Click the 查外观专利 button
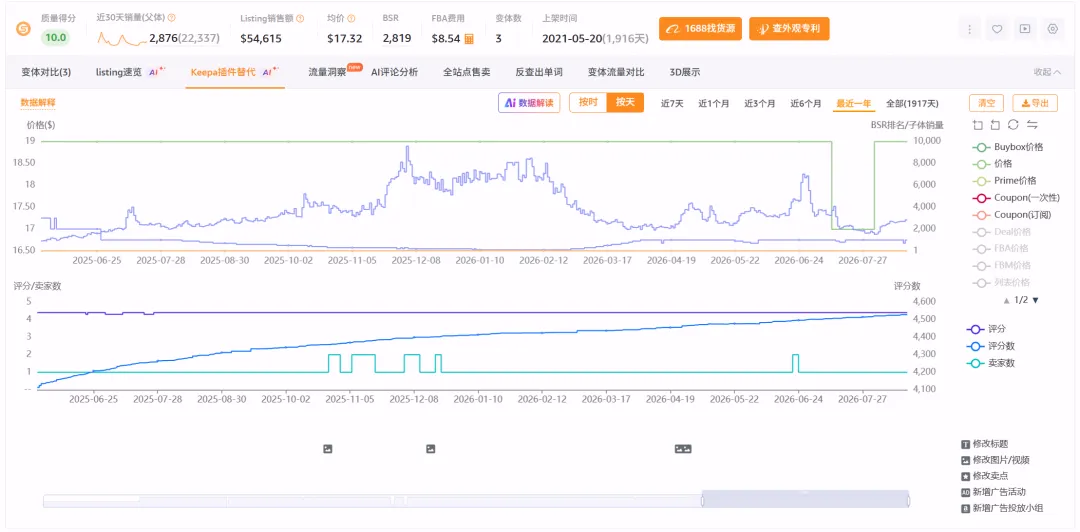This screenshot has height=532, width=1080. click(x=789, y=29)
